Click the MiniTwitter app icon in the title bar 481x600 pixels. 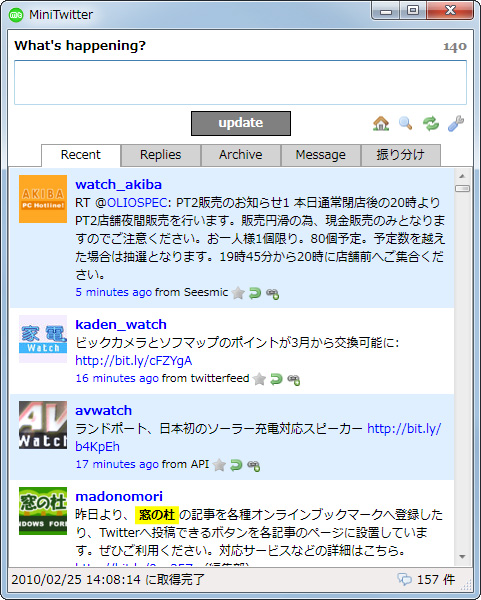pos(16,15)
